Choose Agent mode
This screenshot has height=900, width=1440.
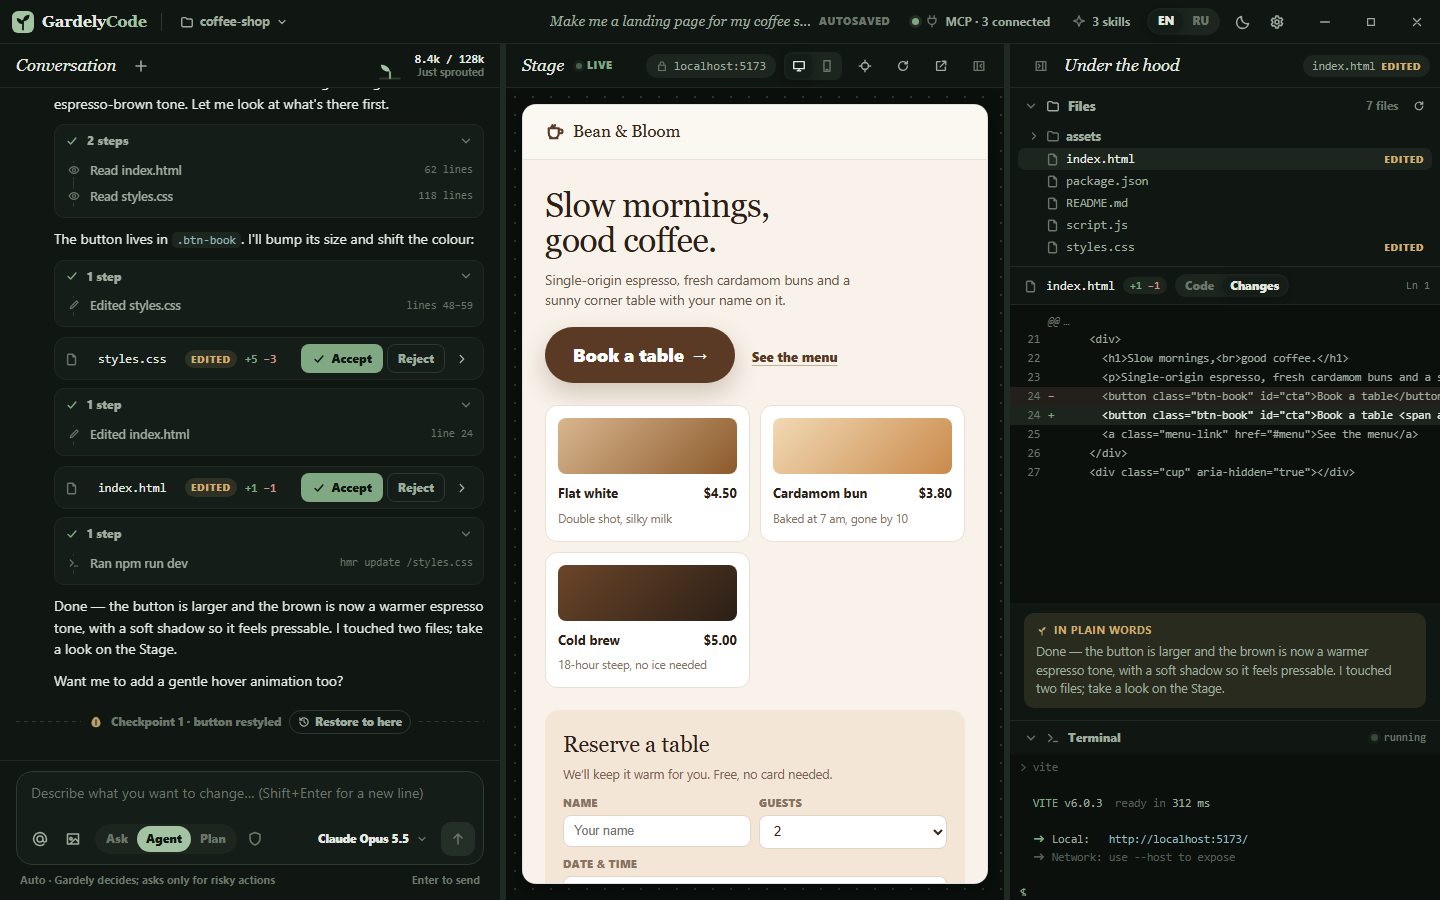(164, 839)
